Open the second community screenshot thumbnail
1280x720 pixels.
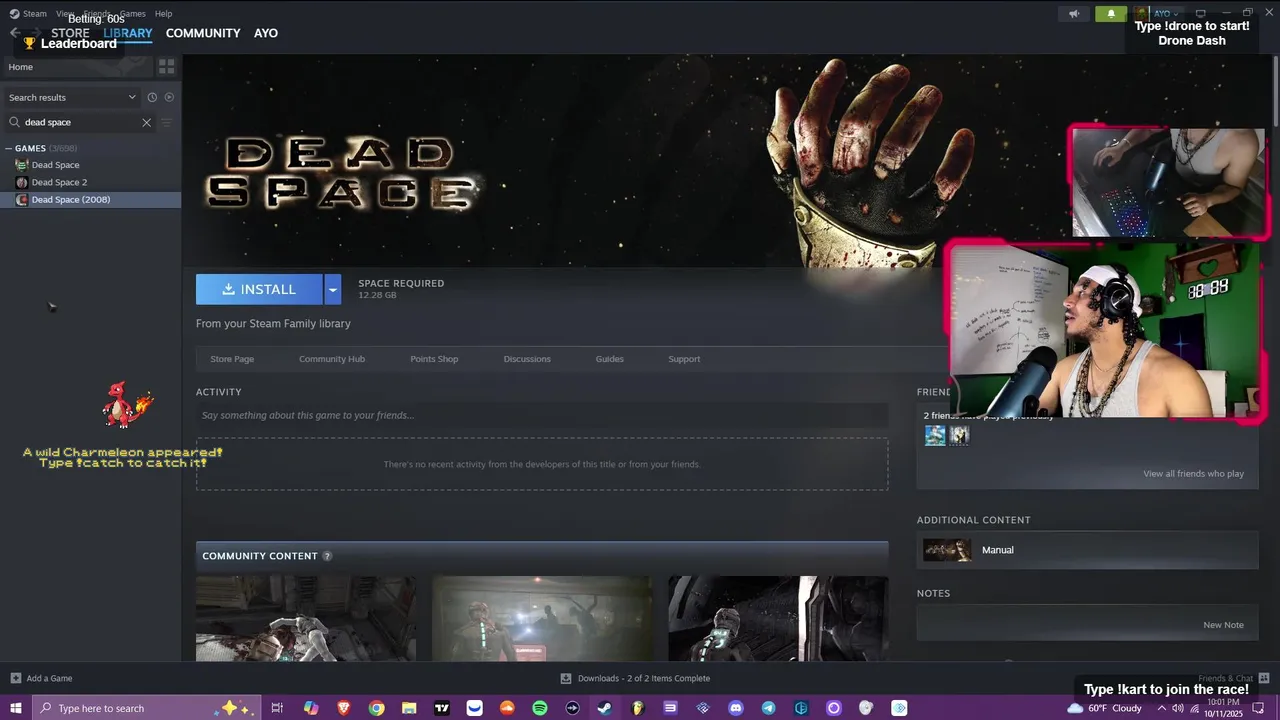coord(542,618)
